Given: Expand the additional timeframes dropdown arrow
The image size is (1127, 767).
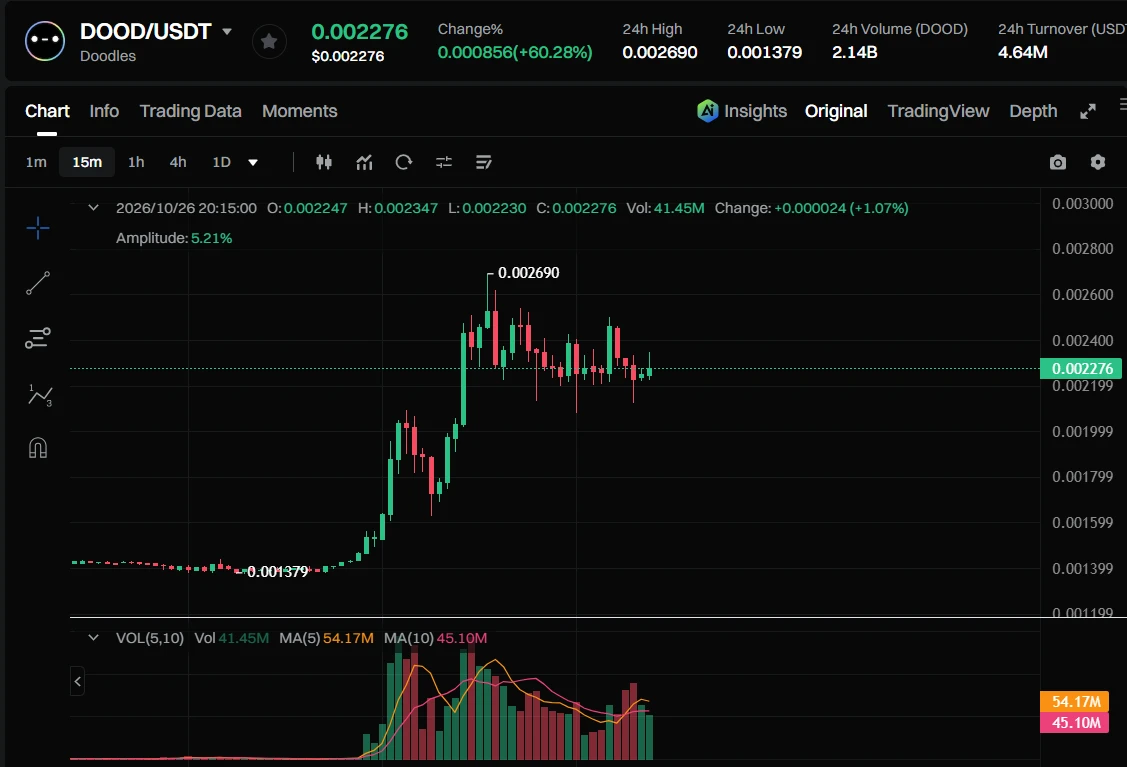Looking at the screenshot, I should tap(253, 162).
